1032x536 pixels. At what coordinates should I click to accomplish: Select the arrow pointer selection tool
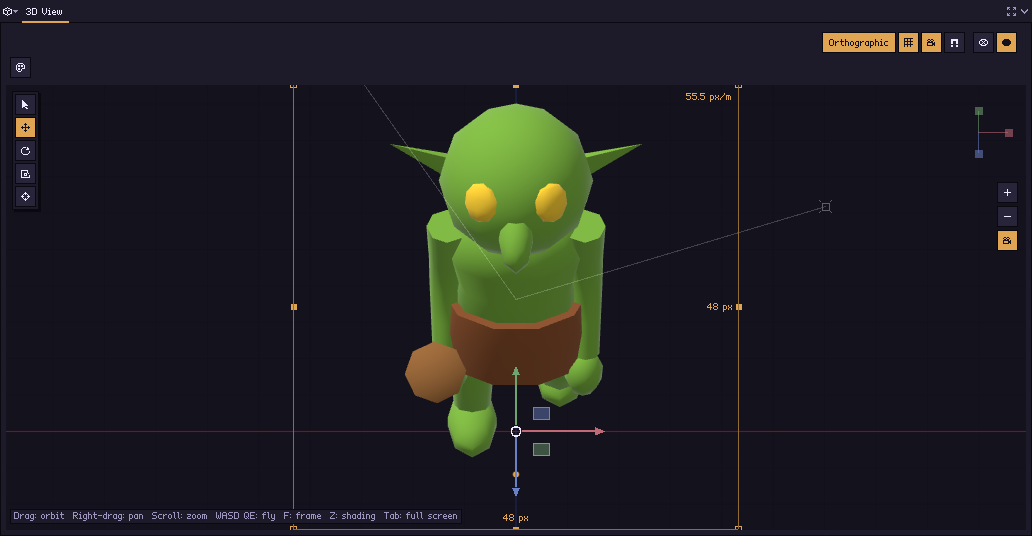(x=25, y=105)
